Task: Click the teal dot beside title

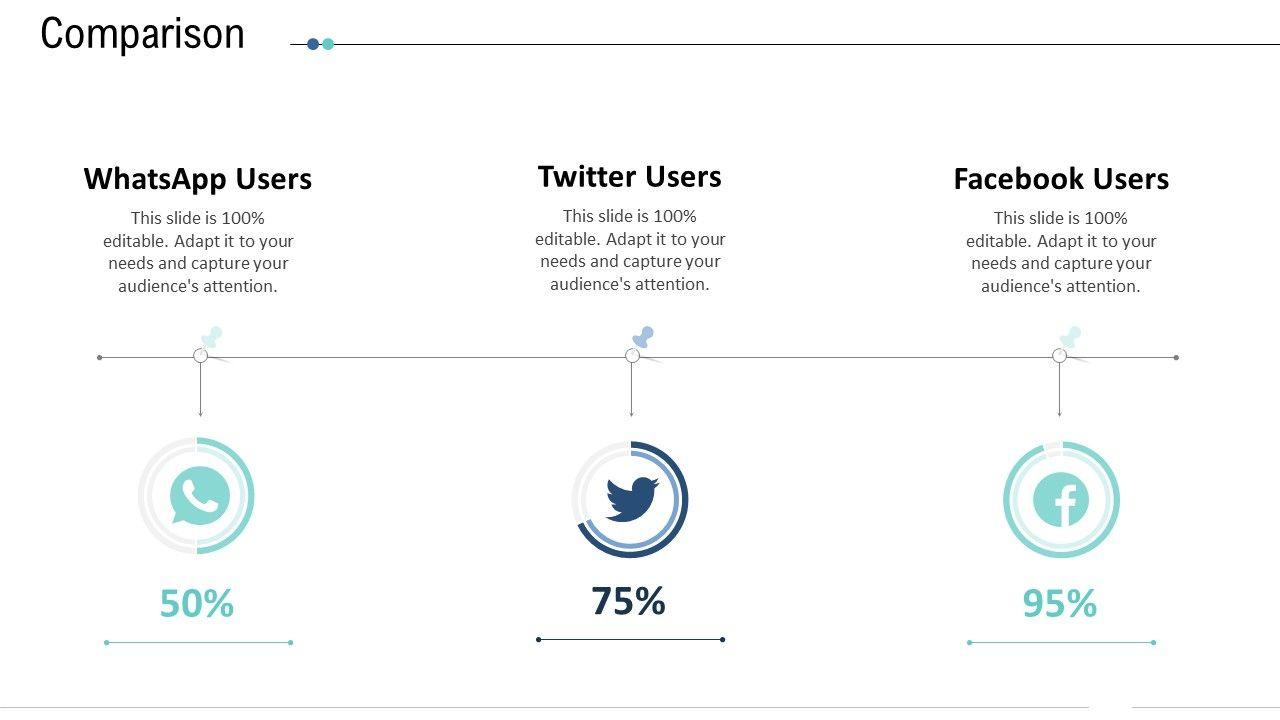Action: point(328,44)
